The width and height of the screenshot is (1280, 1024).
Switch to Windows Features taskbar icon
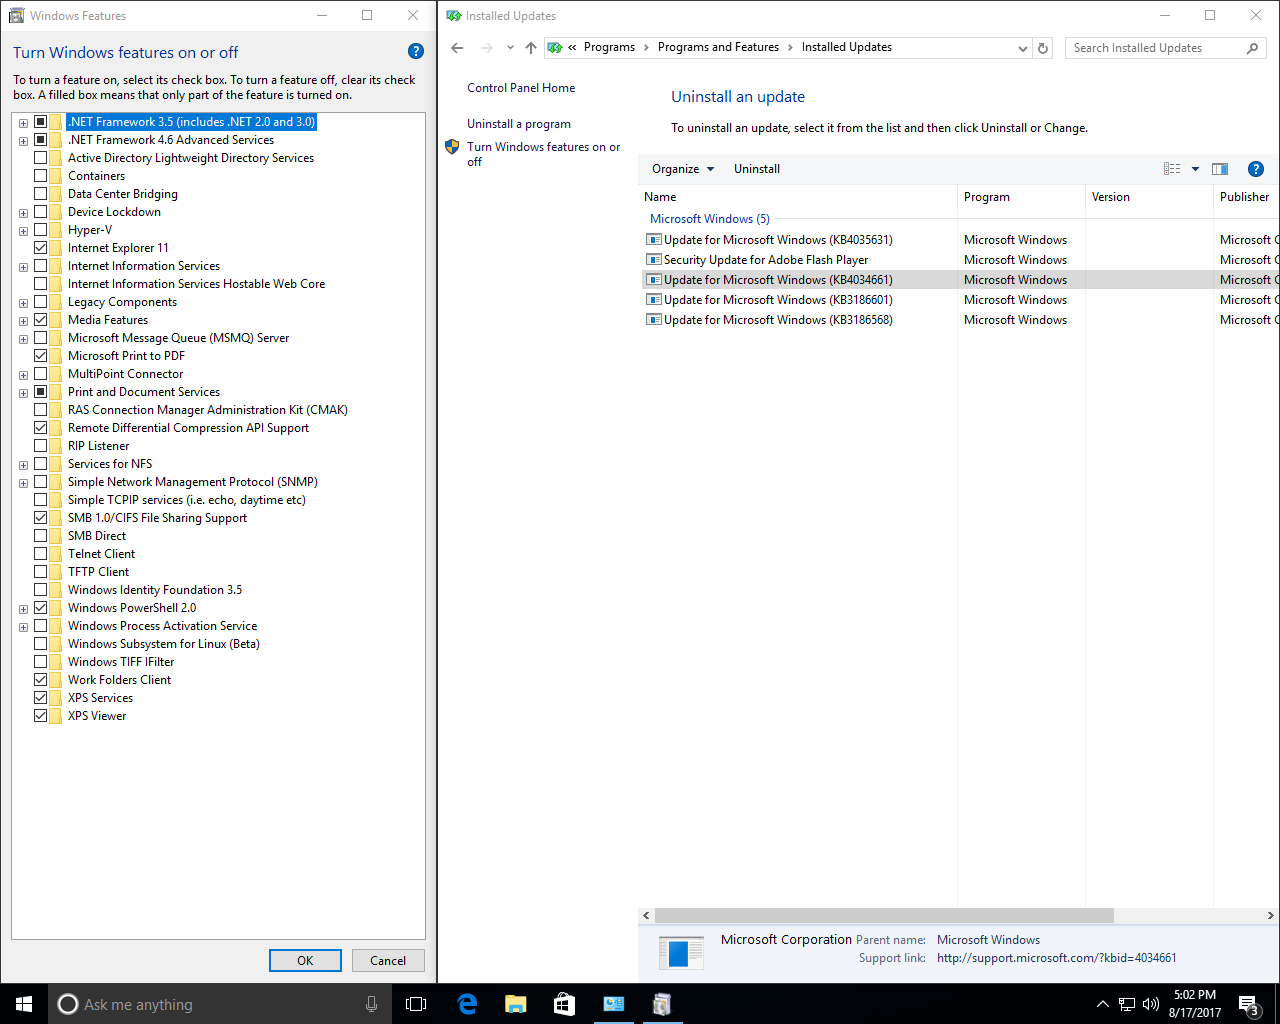[x=661, y=1004]
